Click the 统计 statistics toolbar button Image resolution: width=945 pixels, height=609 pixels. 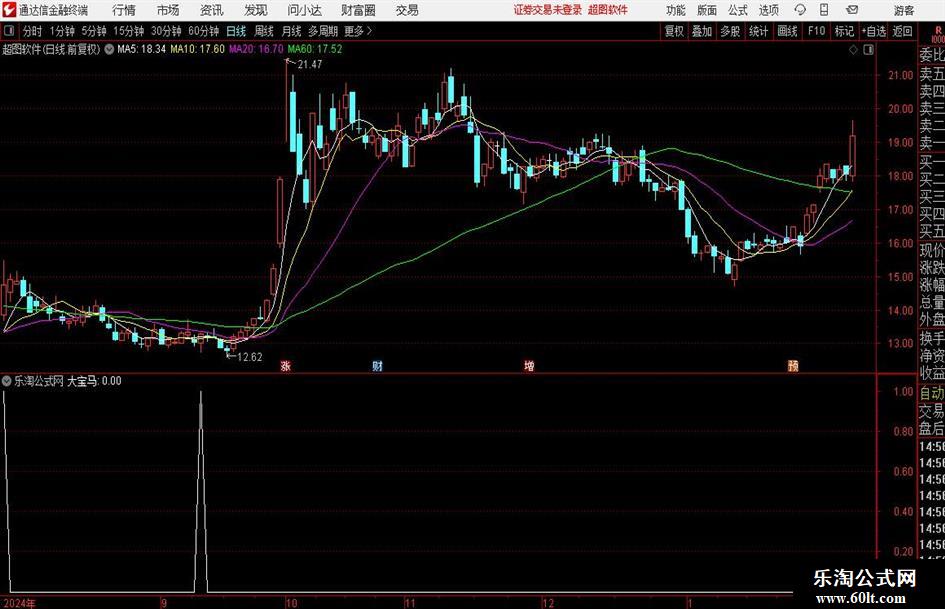tap(759, 31)
